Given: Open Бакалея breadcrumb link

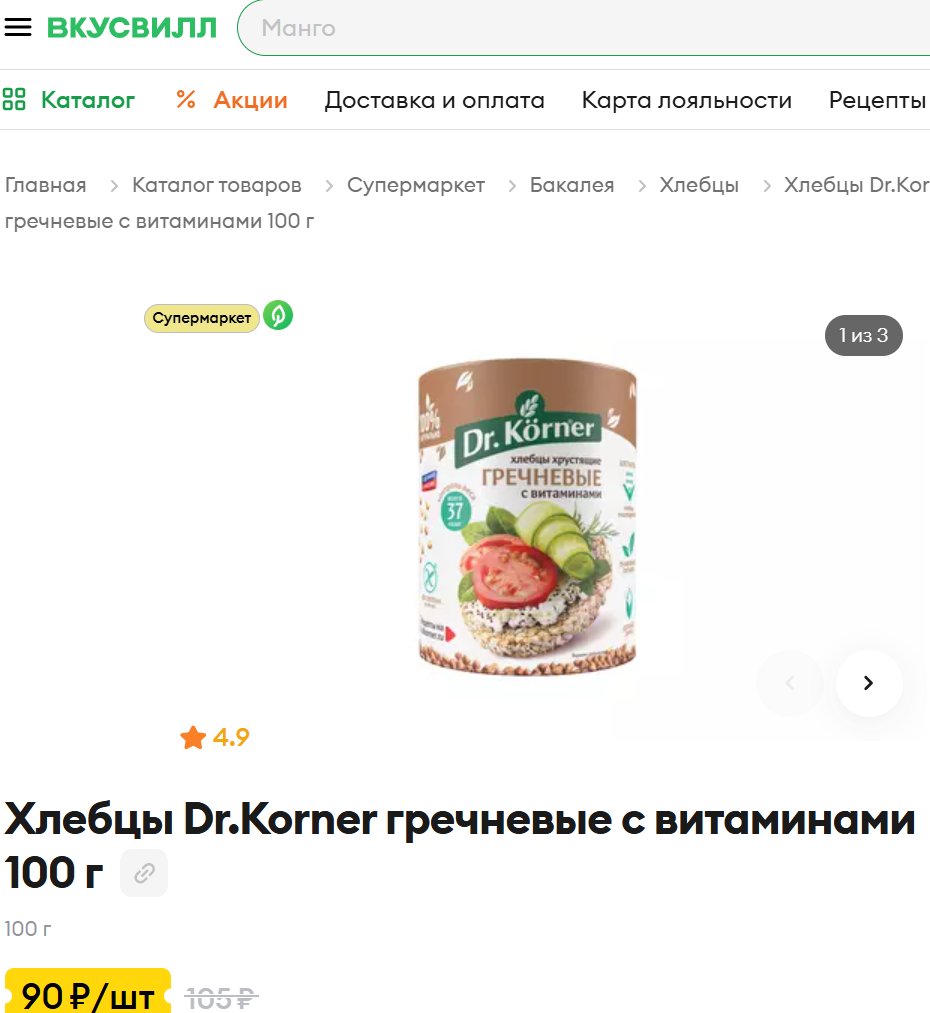Looking at the screenshot, I should point(572,185).
